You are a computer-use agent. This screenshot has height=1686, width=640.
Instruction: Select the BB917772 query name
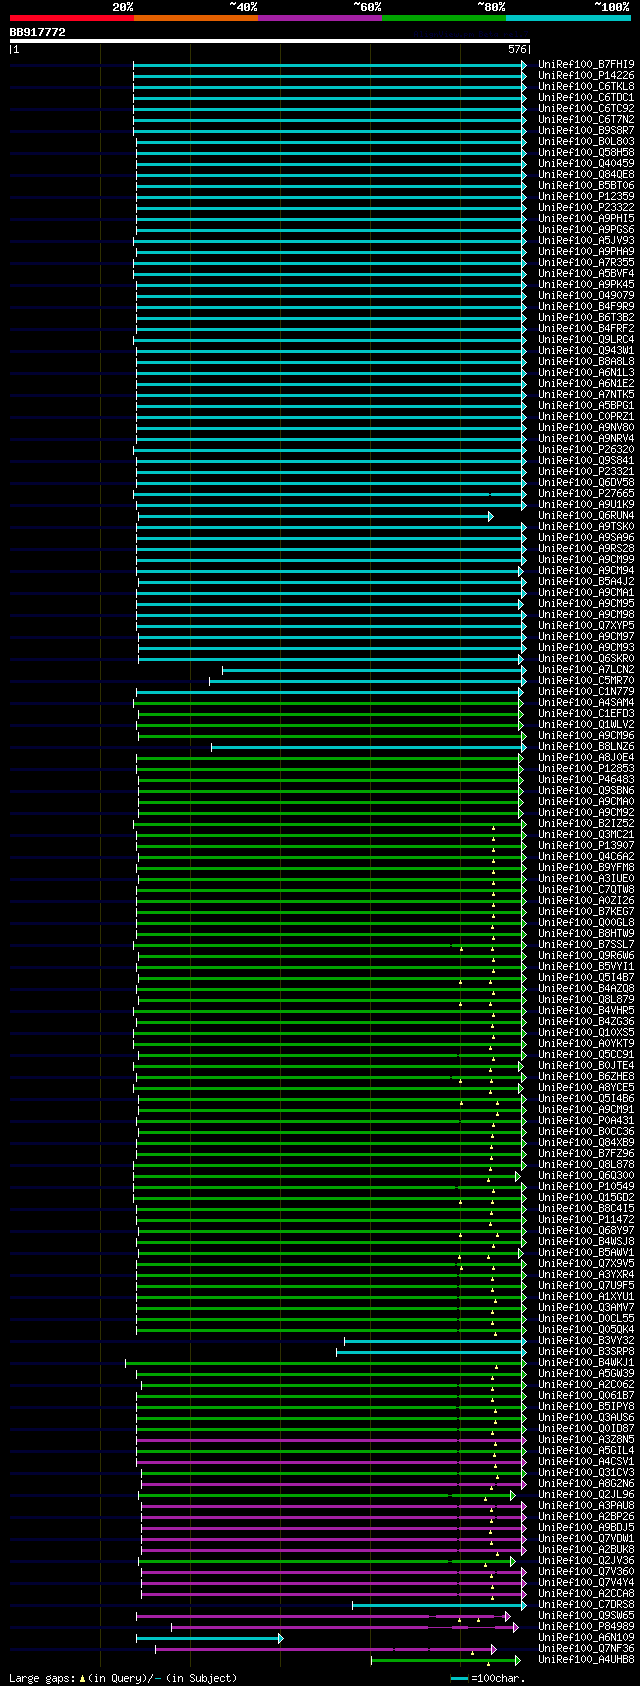tap(38, 32)
